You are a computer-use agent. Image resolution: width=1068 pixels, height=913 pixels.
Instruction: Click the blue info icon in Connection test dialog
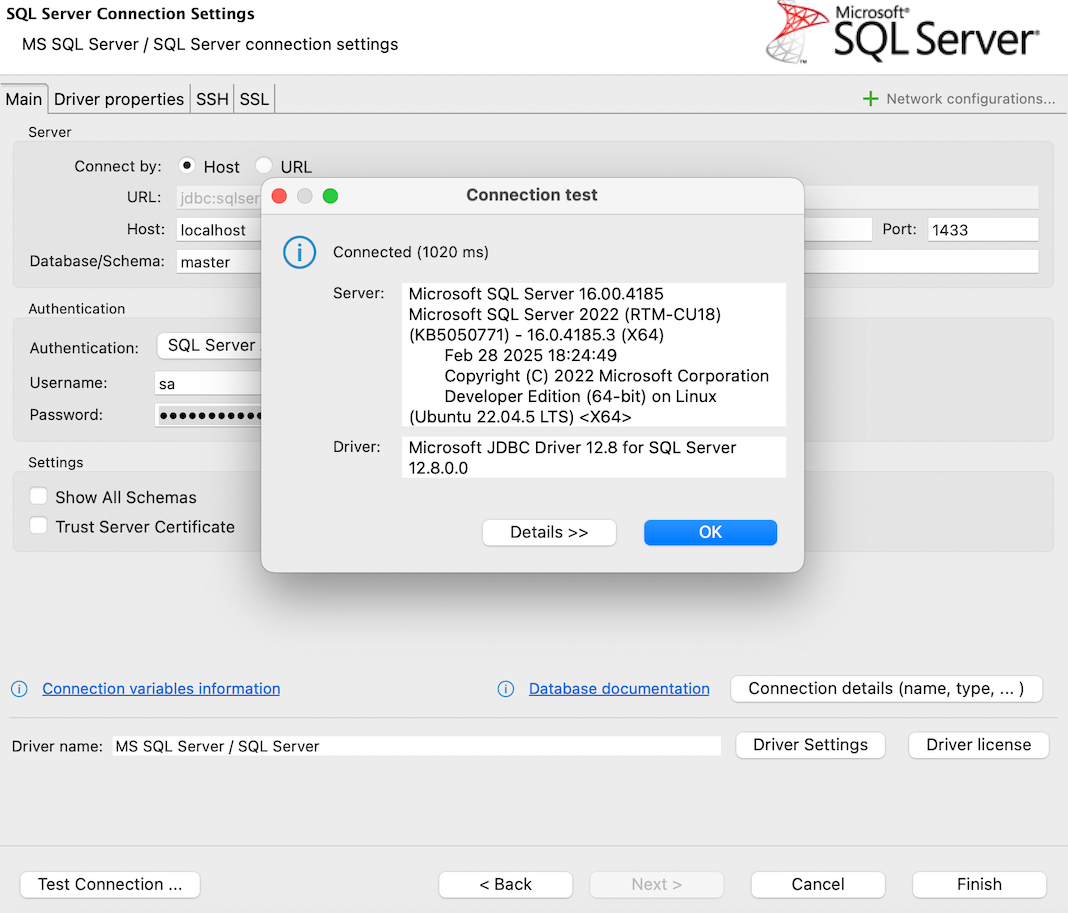(300, 253)
